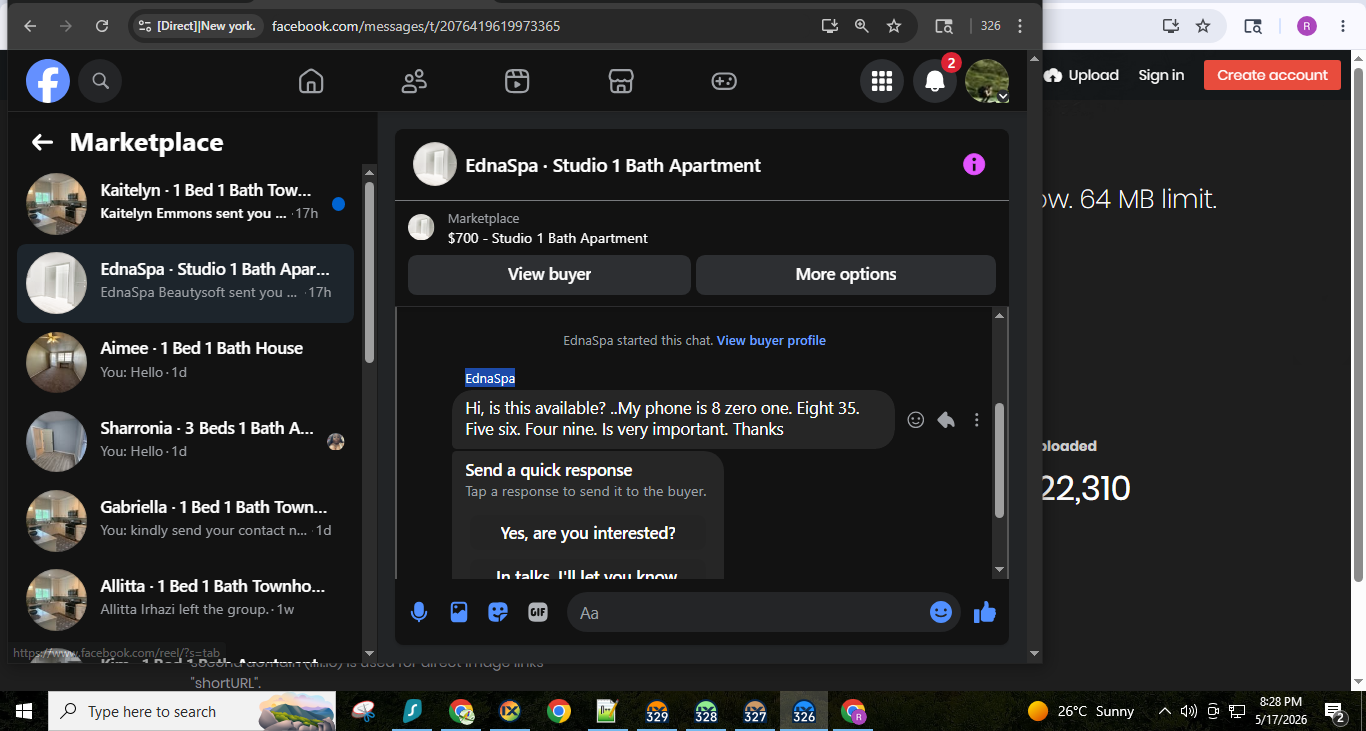Reload the Facebook page
1366x731 pixels.
[x=102, y=26]
